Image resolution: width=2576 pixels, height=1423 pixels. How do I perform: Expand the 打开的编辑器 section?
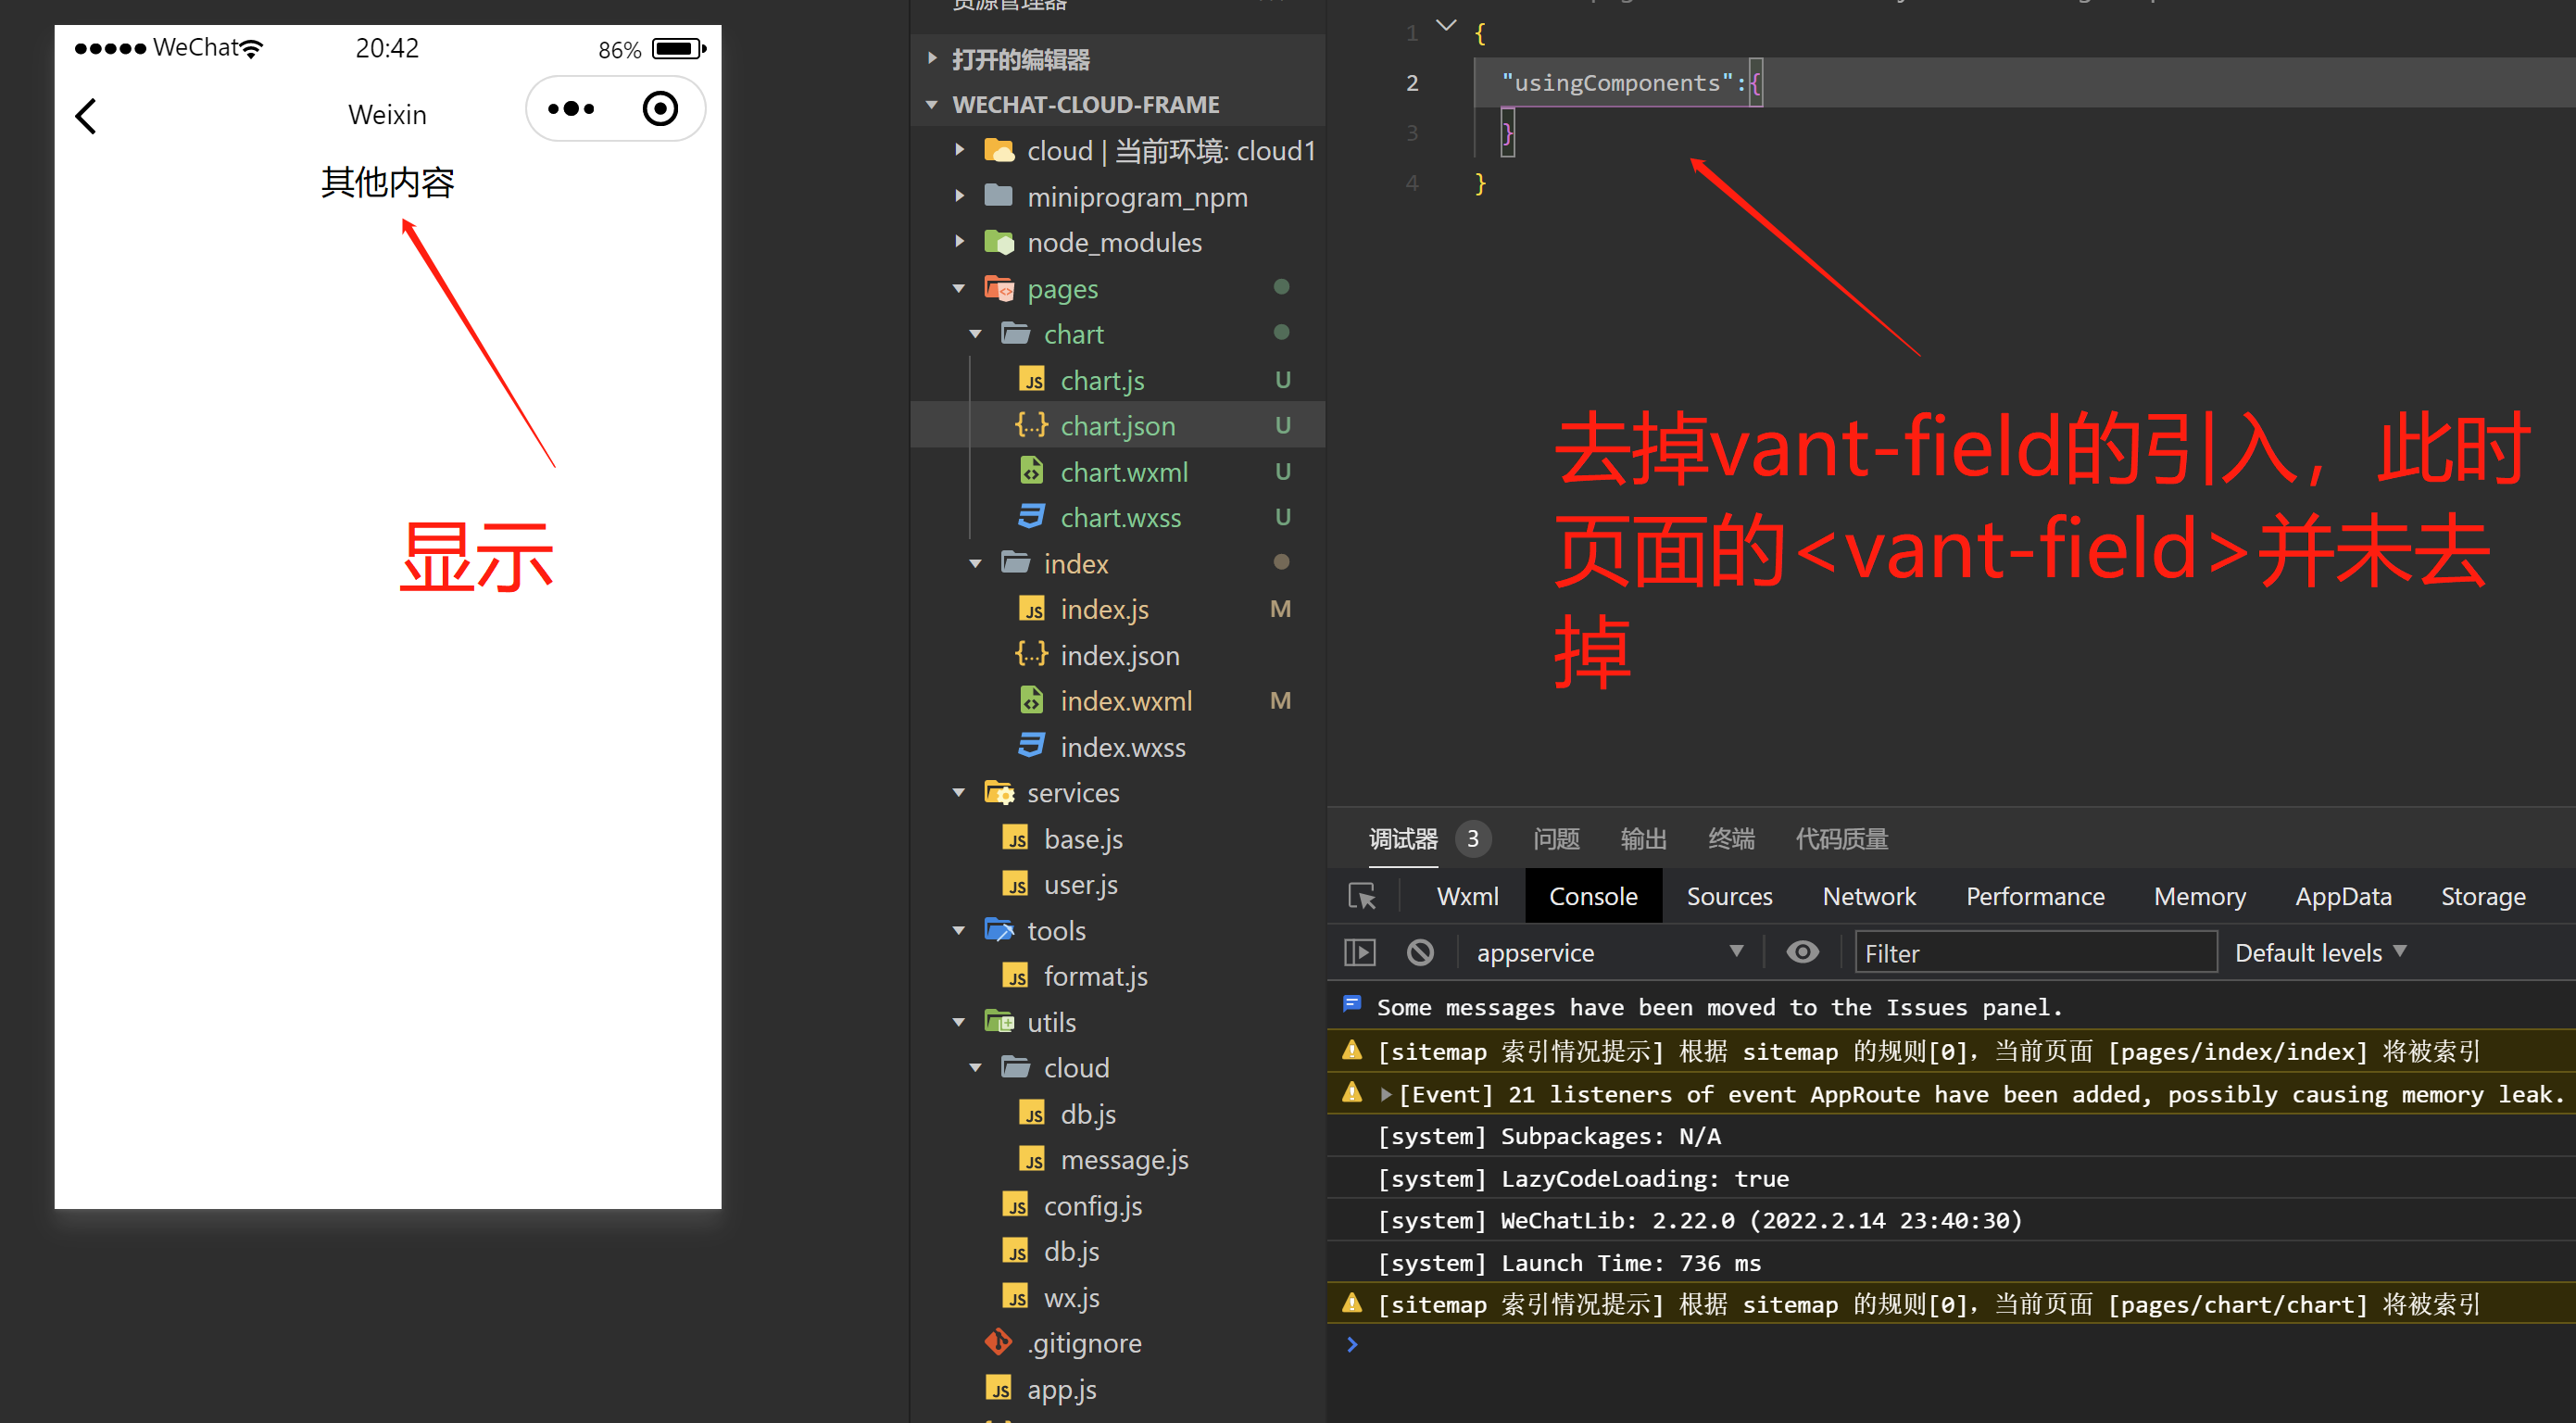tap(932, 59)
